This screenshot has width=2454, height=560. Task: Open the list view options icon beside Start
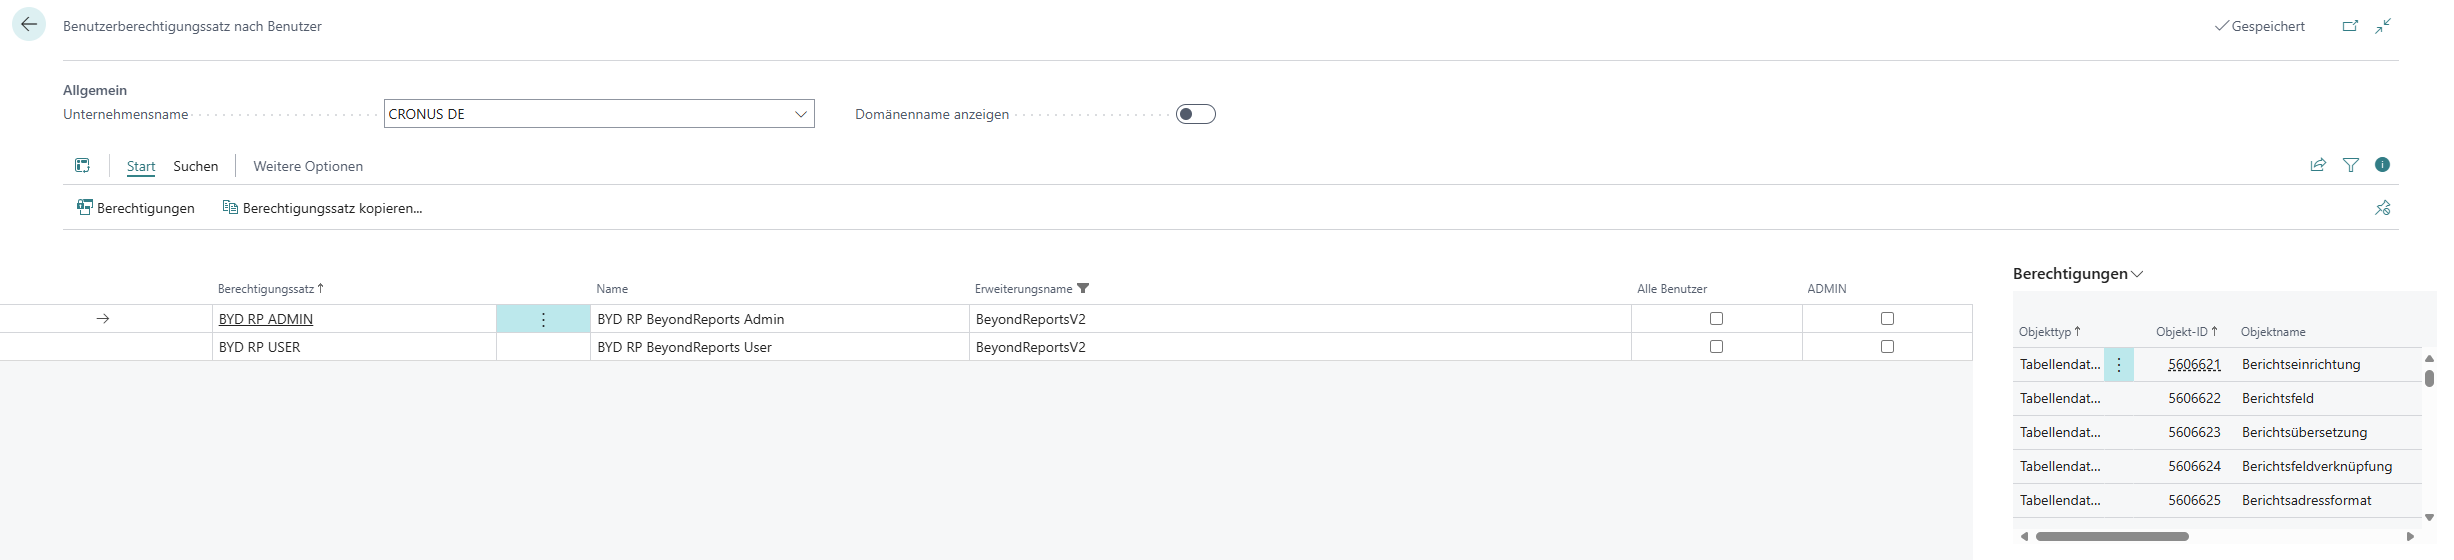pos(82,165)
